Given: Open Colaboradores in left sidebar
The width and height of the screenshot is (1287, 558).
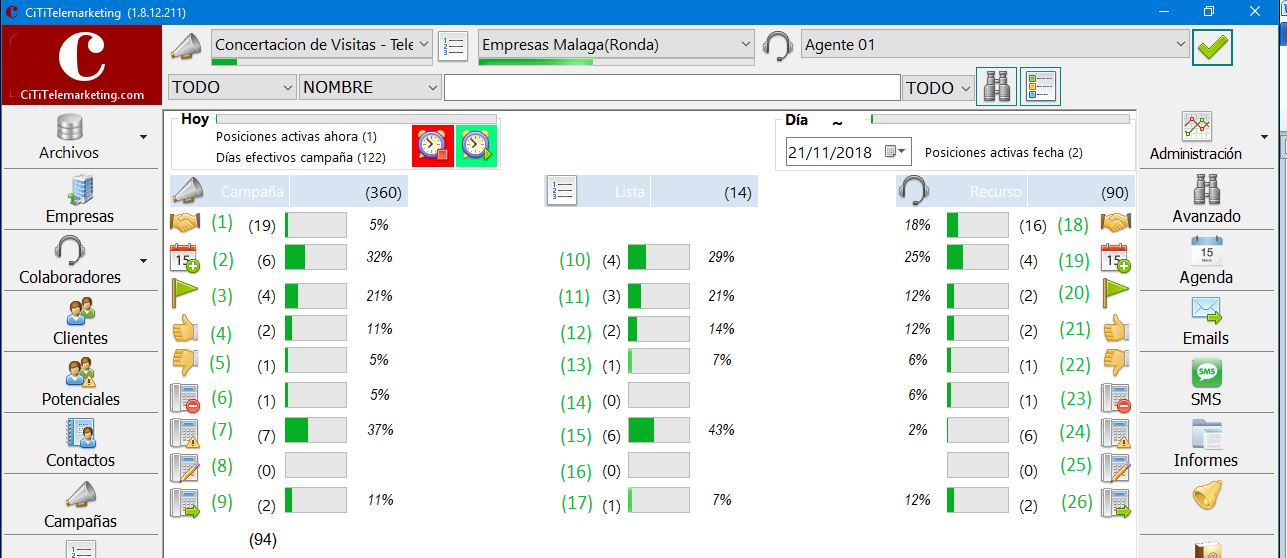Looking at the screenshot, I should 69,261.
